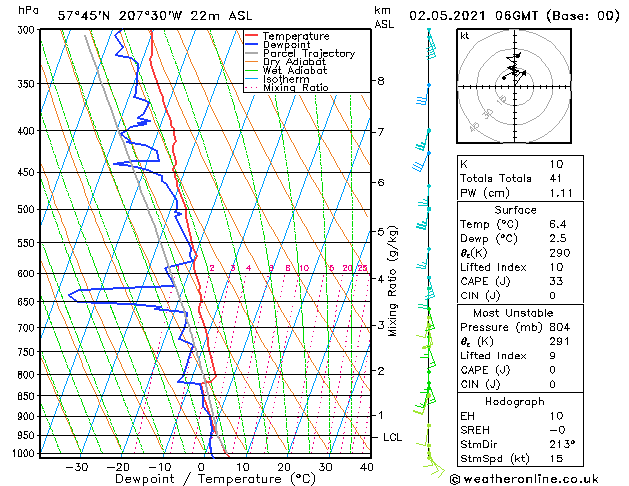The image size is (629, 486).
Task: Click the 300 hPa pressure label
Action: tap(28, 30)
